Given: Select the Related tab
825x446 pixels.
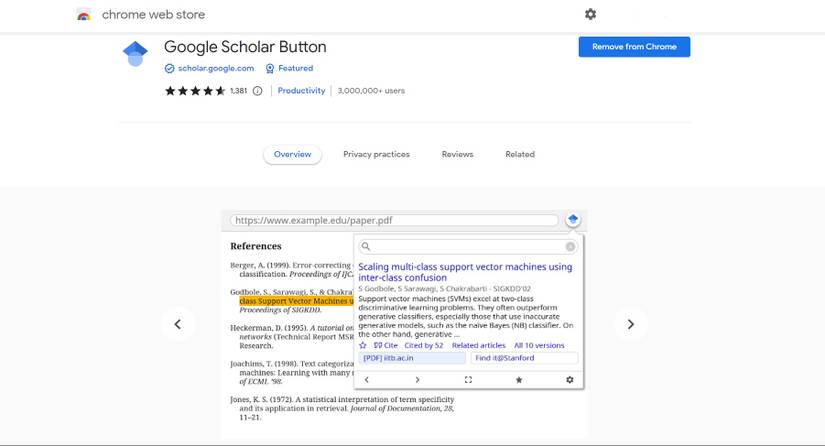Looking at the screenshot, I should [520, 155].
